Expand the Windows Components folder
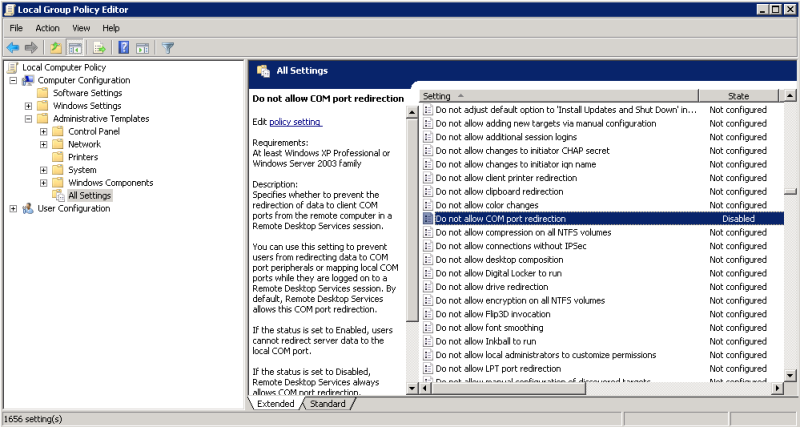The width and height of the screenshot is (800, 427). point(43,183)
